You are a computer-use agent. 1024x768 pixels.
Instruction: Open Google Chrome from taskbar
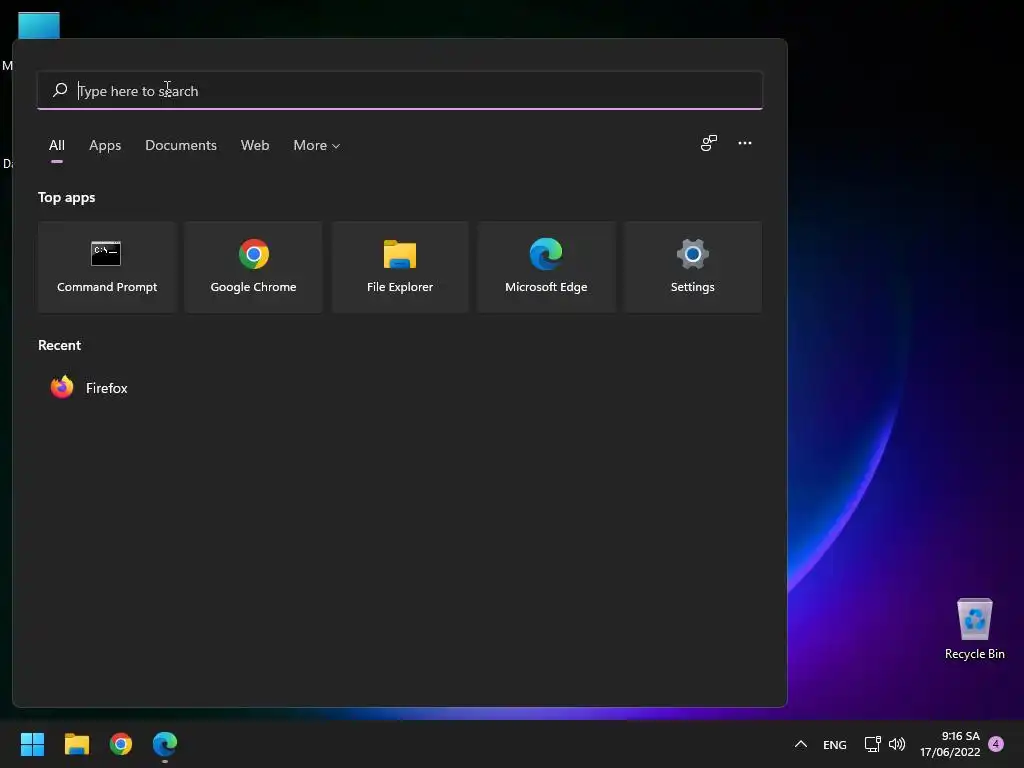pos(121,744)
